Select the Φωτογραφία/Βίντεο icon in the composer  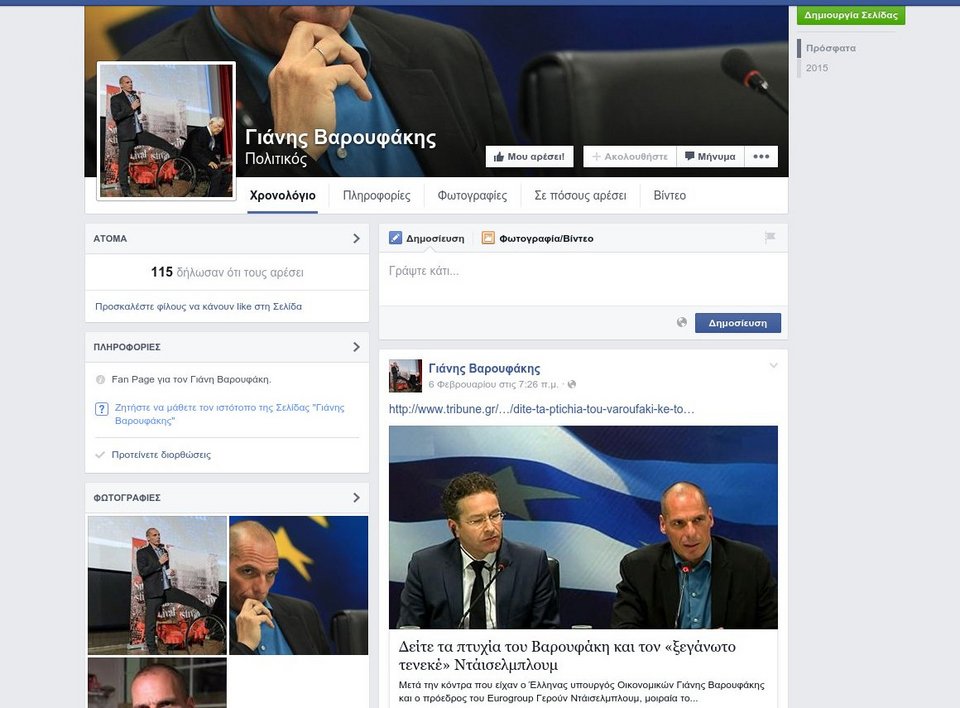[x=488, y=238]
